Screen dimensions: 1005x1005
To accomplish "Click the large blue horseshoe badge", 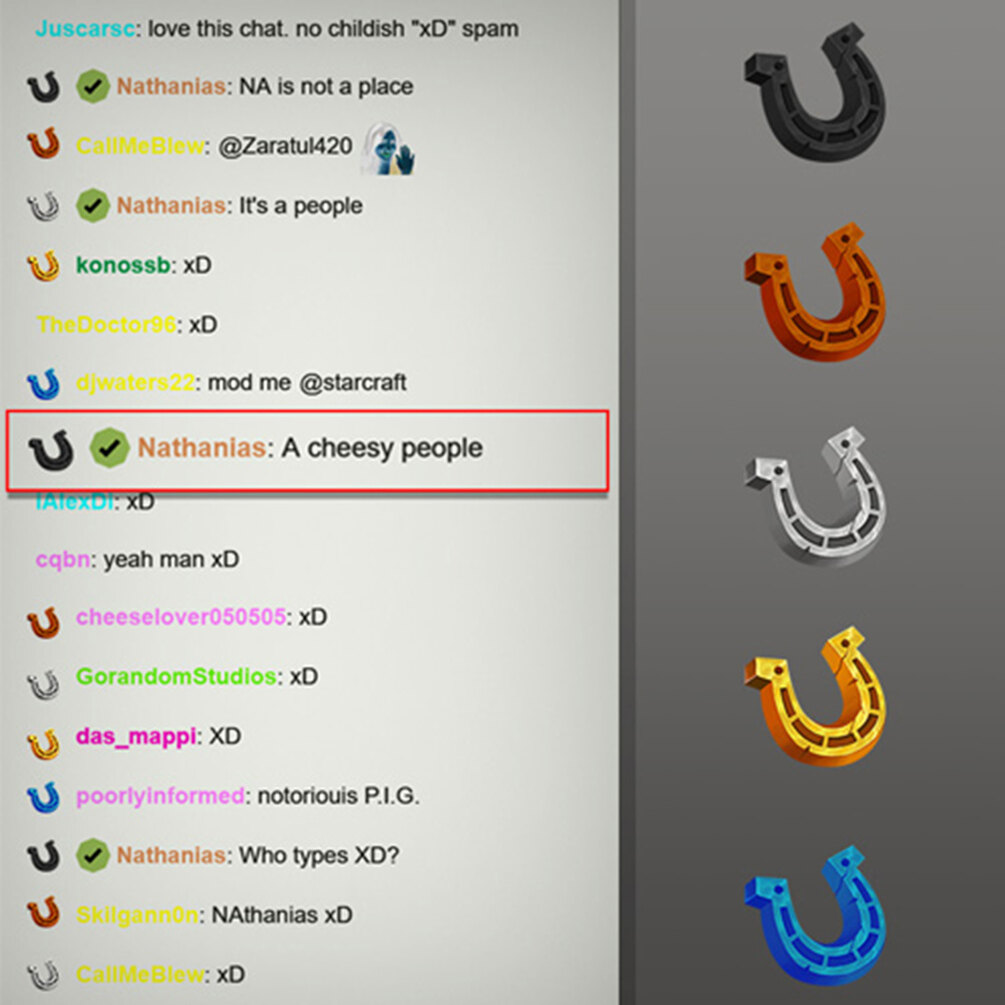I will click(815, 916).
